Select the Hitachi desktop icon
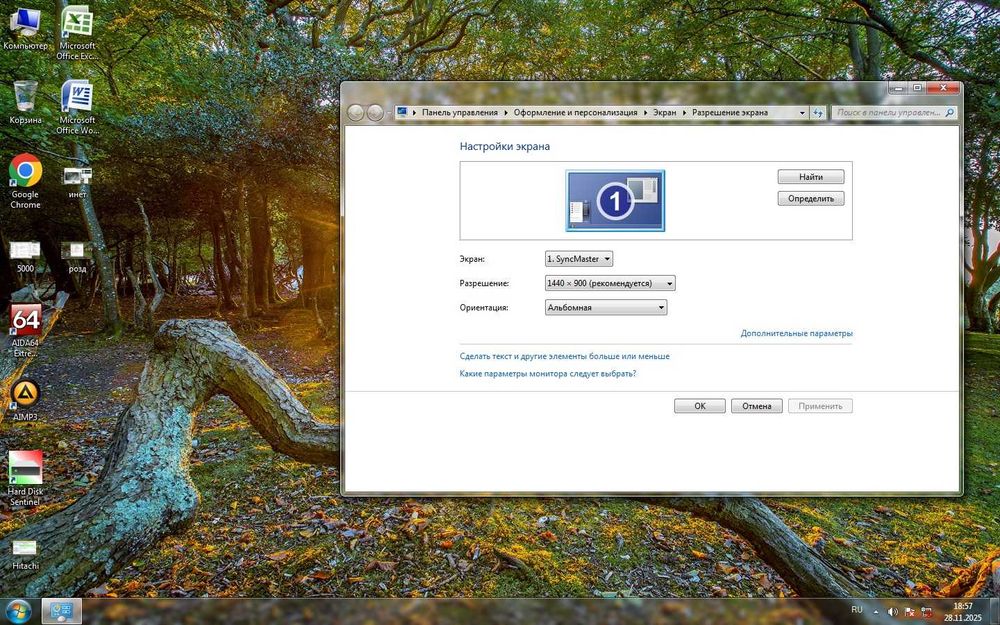 (x=26, y=554)
